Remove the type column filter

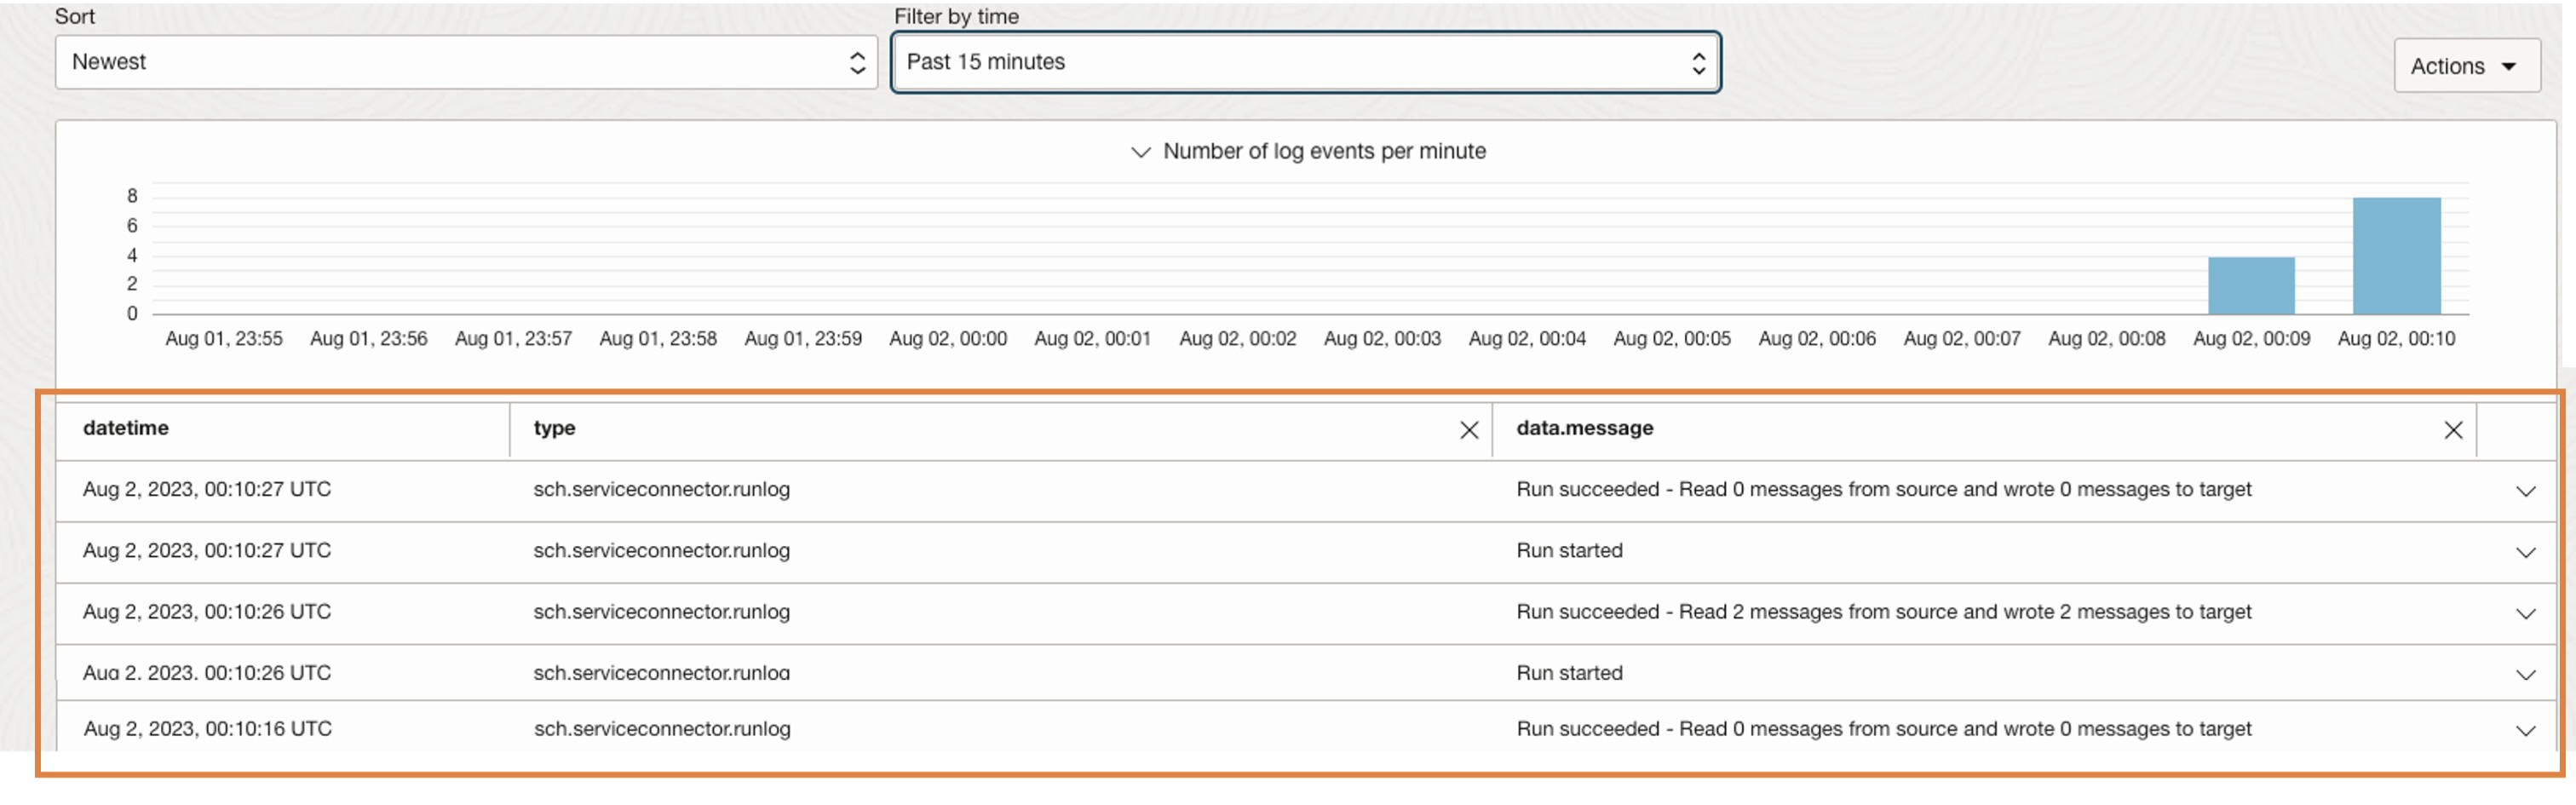click(x=1469, y=430)
